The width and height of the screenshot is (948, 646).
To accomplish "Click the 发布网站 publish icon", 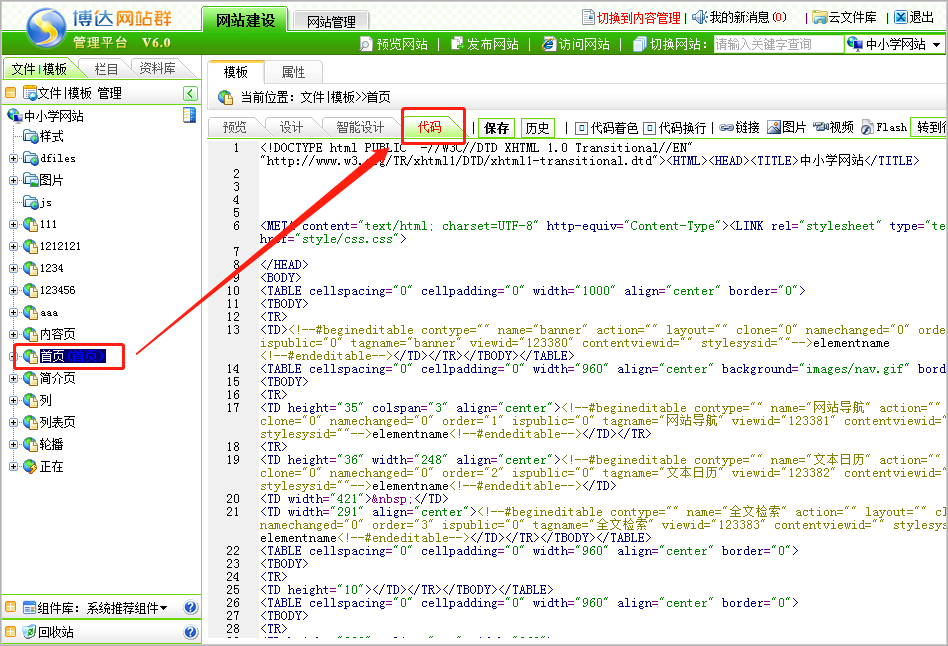I will tap(458, 44).
